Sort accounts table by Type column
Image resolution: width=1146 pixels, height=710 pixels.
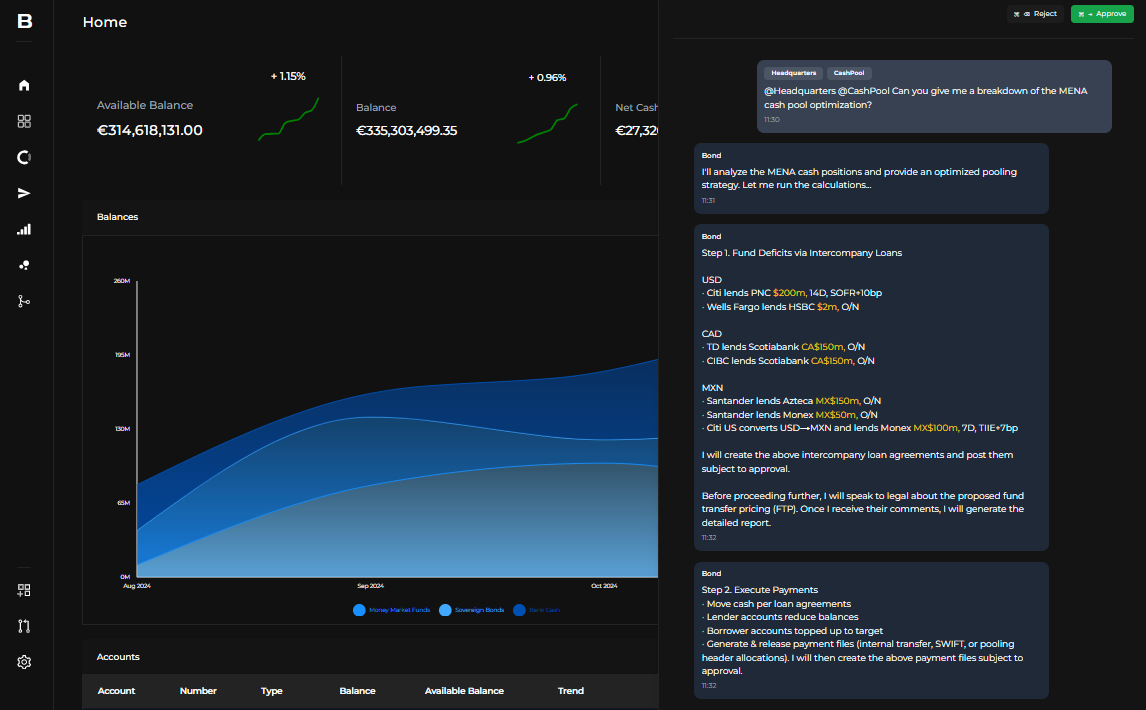pos(272,691)
